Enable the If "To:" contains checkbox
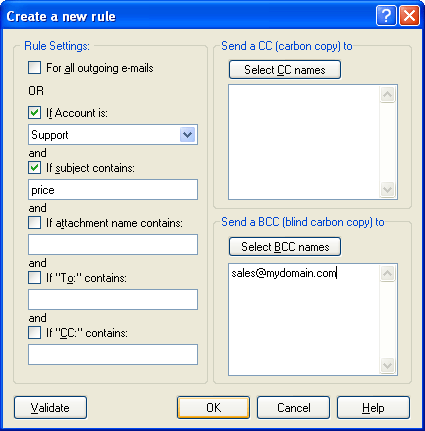The width and height of the screenshot is (425, 431). tap(35, 278)
